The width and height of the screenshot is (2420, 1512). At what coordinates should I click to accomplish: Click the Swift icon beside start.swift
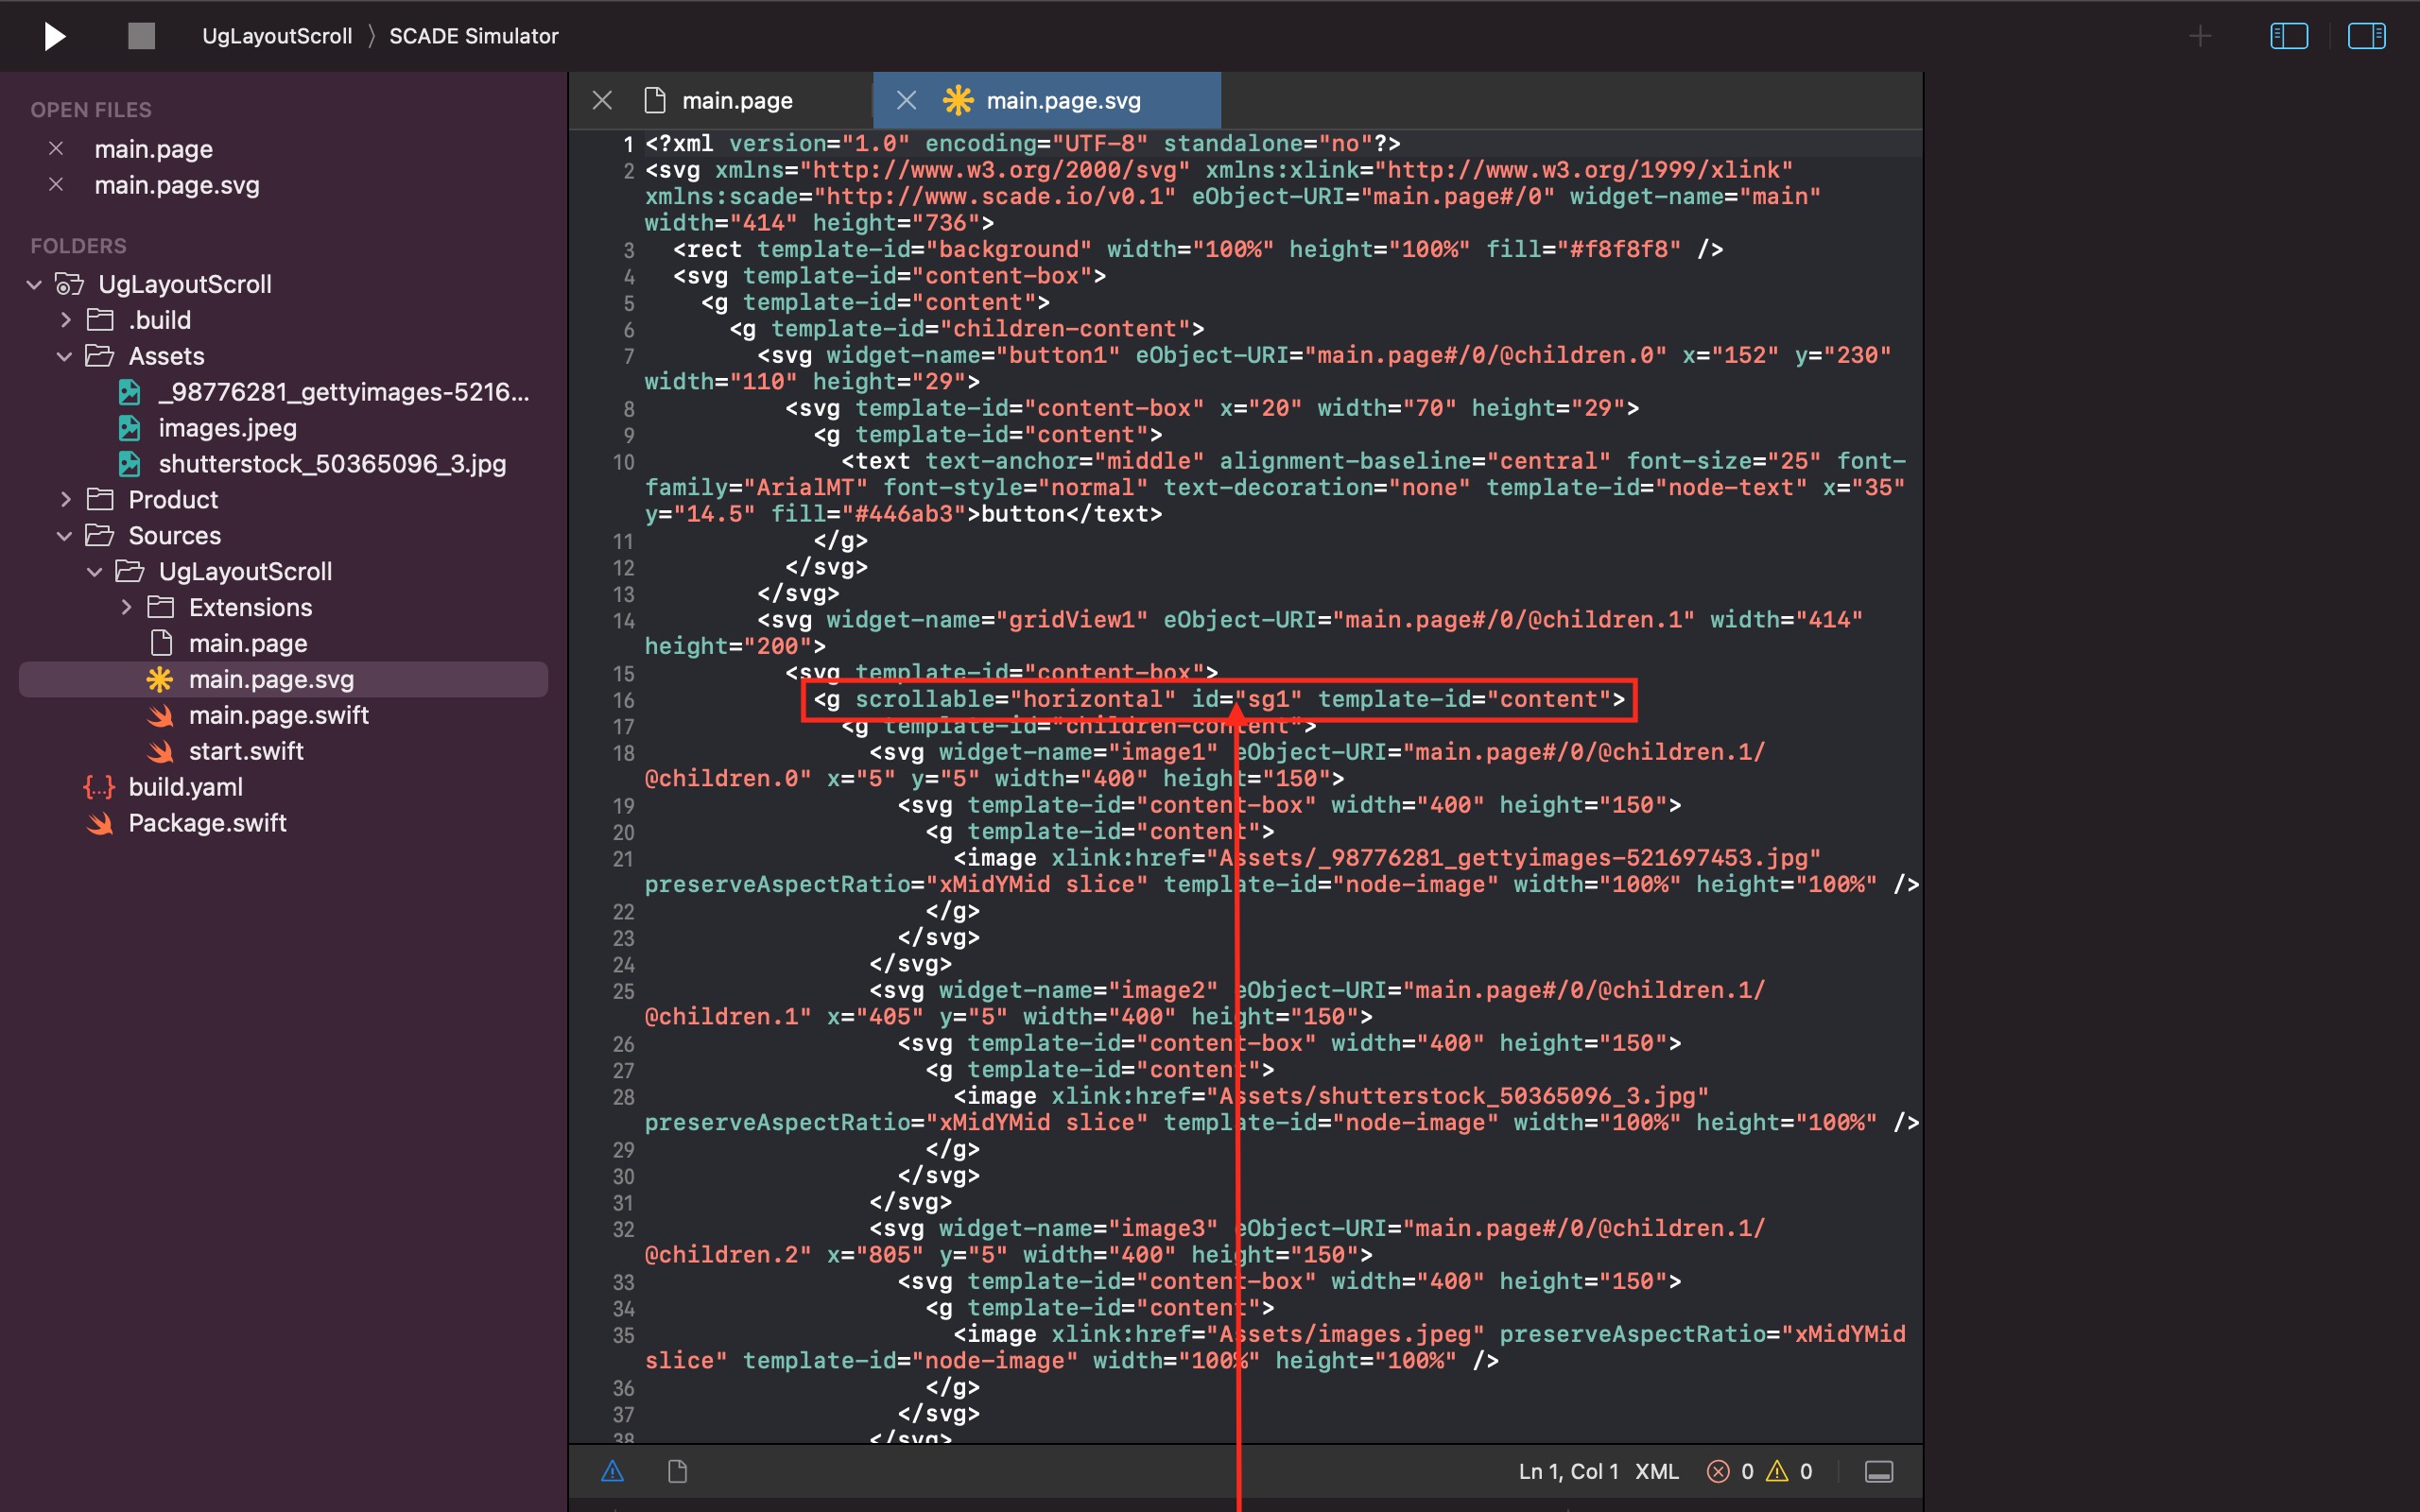tap(160, 751)
